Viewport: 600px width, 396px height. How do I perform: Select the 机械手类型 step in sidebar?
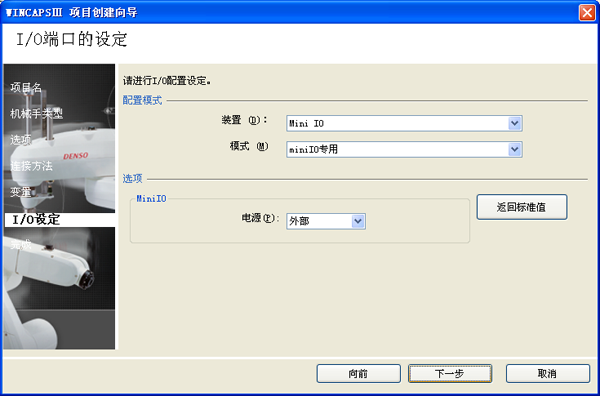pyautogui.click(x=36, y=114)
